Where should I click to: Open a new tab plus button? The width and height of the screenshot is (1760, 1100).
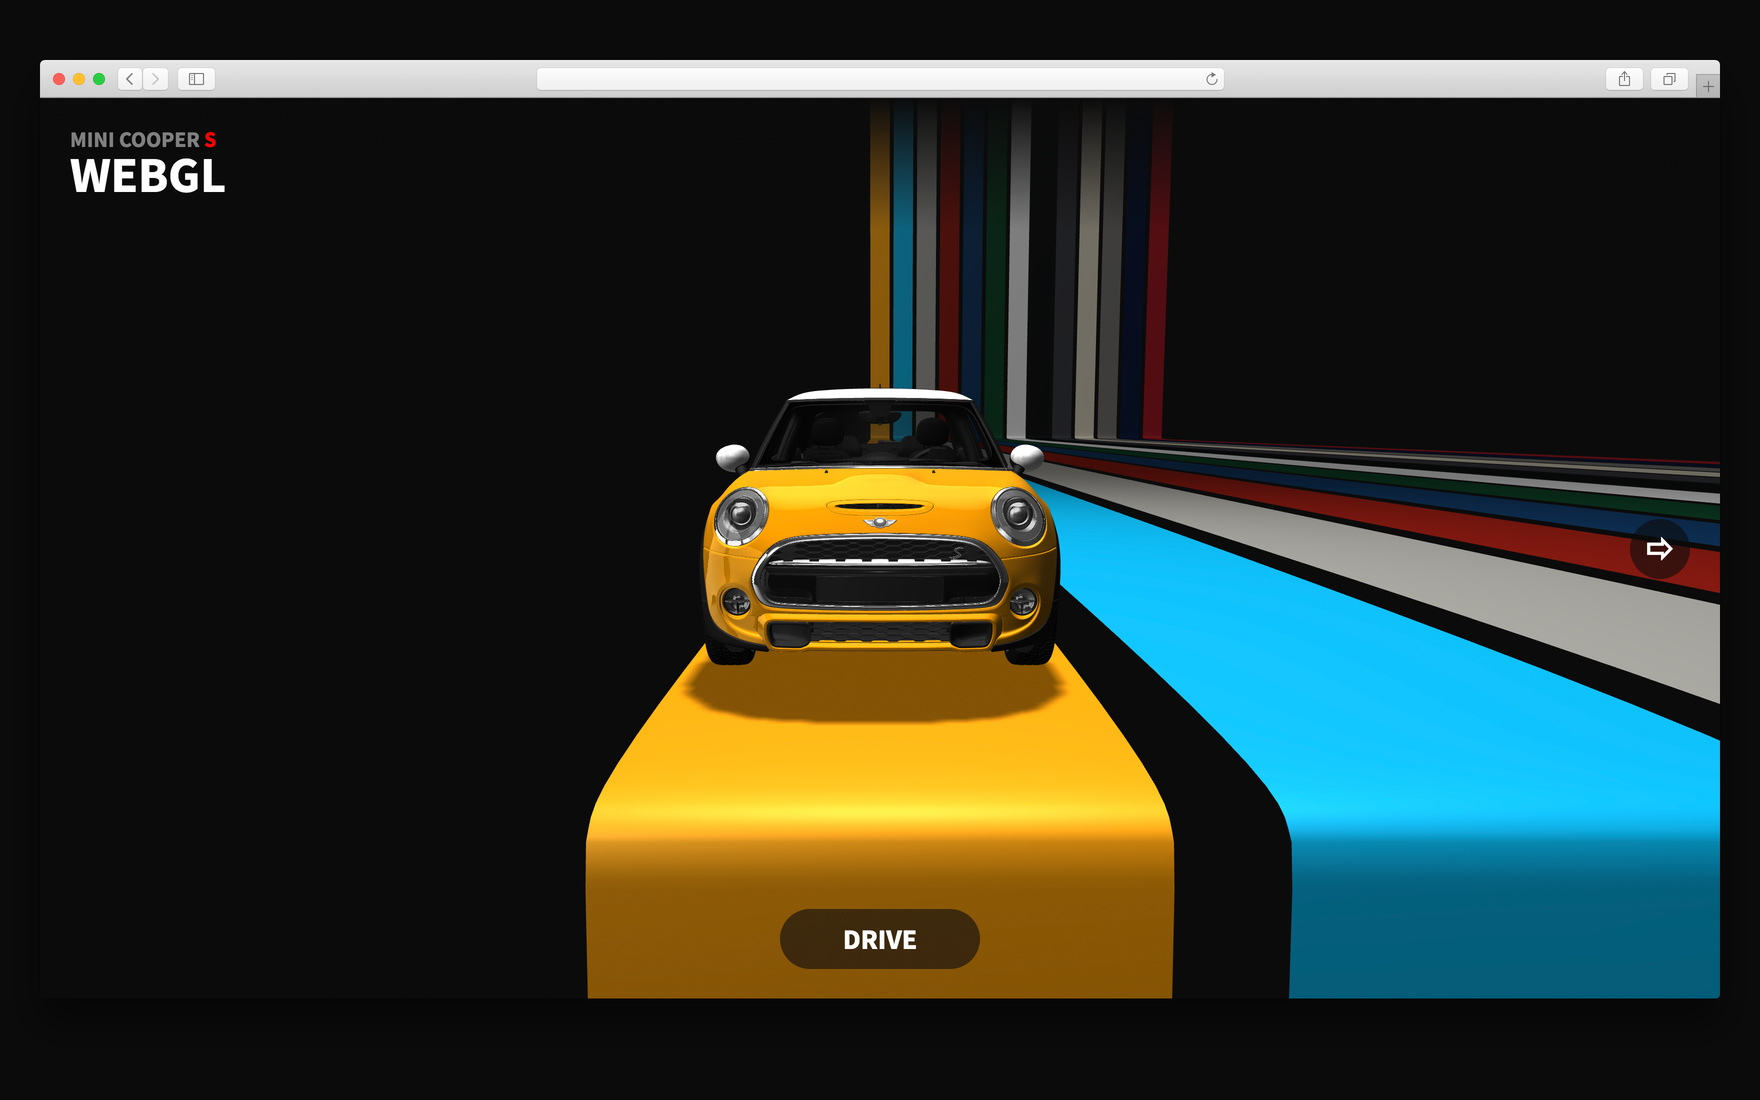1708,86
